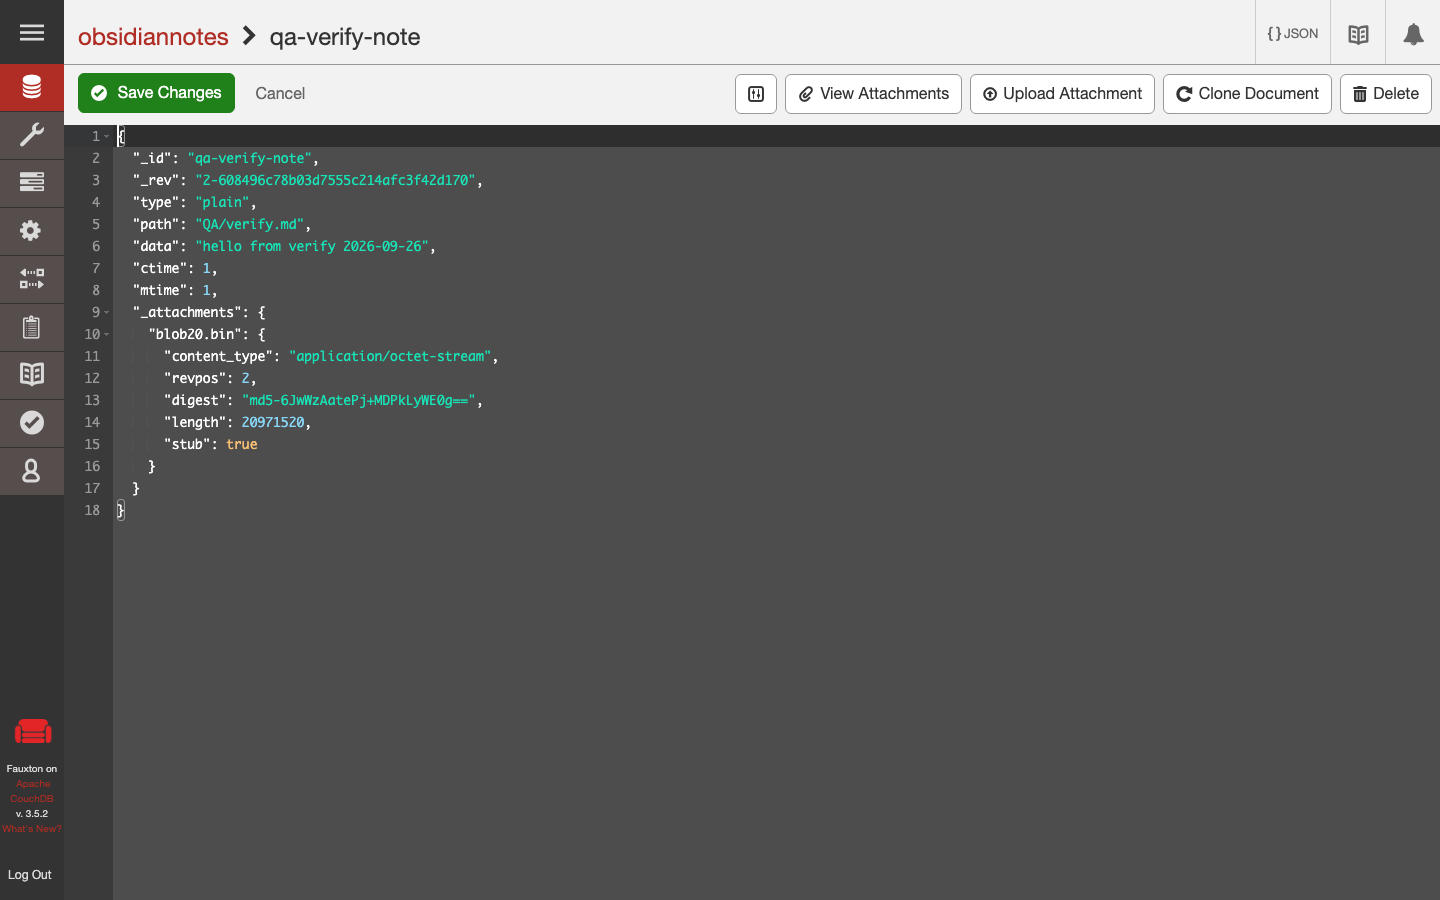1440x900 pixels.
Task: Open the Databases icon in sidebar
Action: (32, 88)
